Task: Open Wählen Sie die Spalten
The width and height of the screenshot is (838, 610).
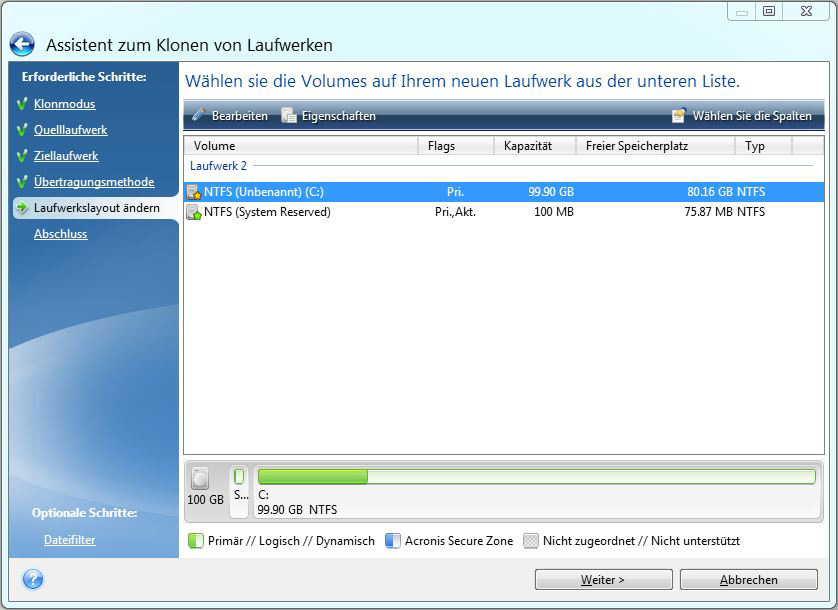Action: (741, 116)
